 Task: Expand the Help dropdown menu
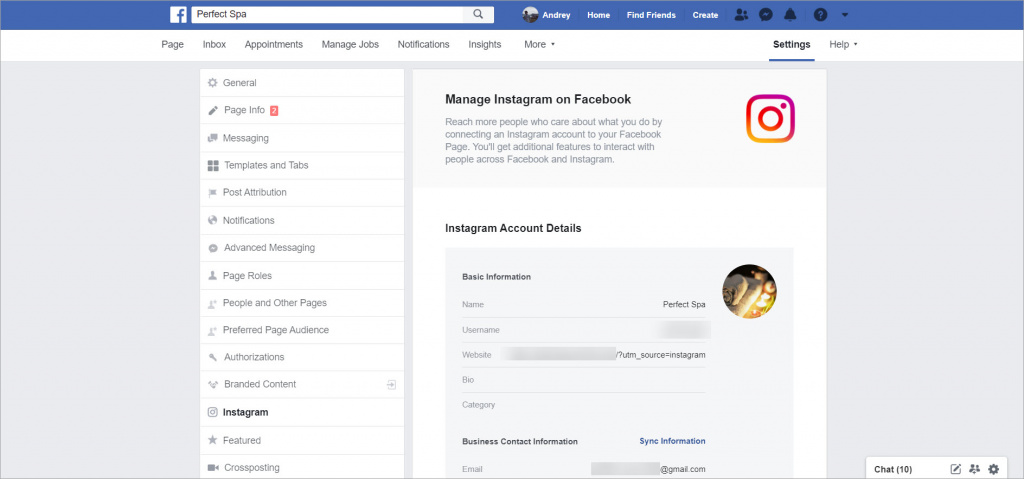[x=843, y=44]
